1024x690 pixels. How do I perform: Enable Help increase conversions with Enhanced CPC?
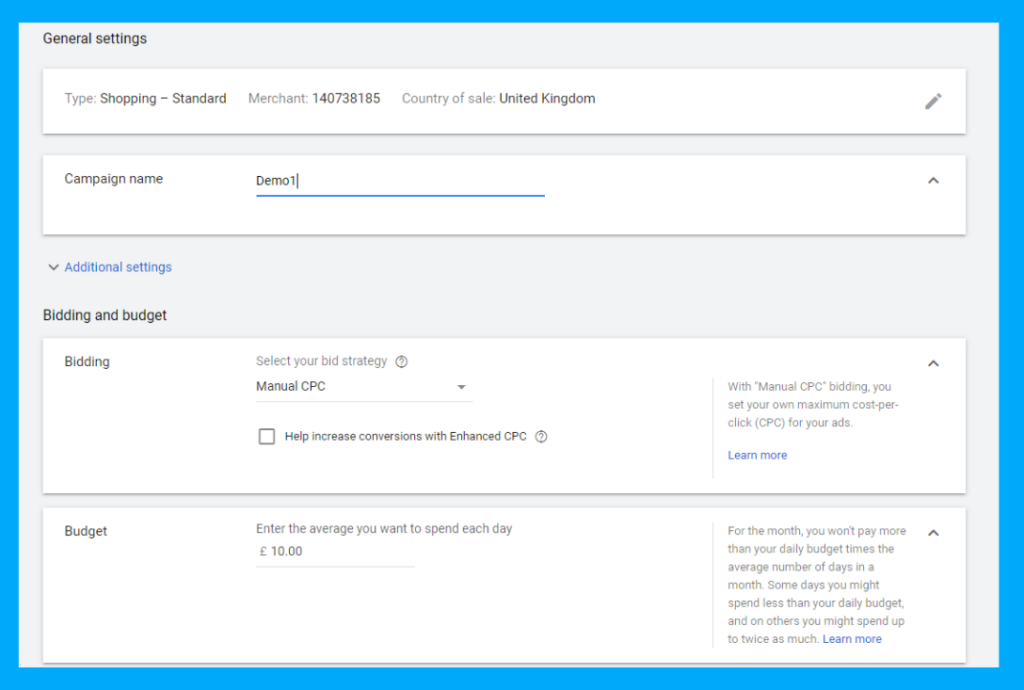pyautogui.click(x=267, y=436)
